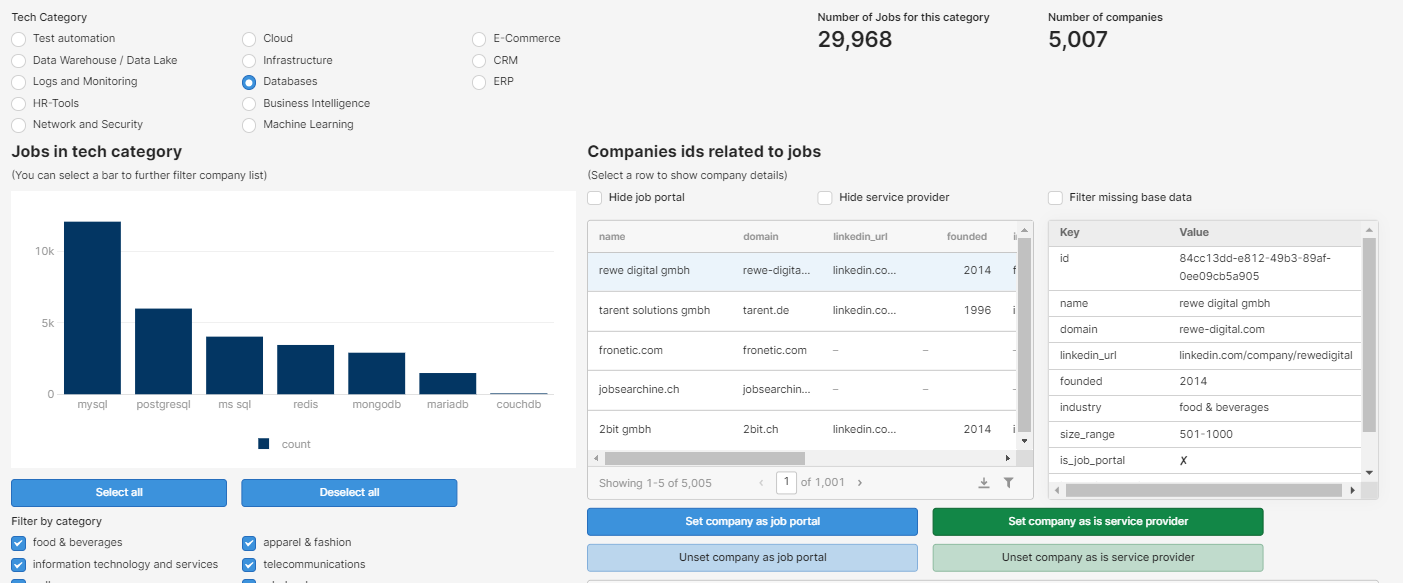Image resolution: width=1403 pixels, height=583 pixels.
Task: Select the Machine Learning tech category
Action: pyautogui.click(x=249, y=125)
